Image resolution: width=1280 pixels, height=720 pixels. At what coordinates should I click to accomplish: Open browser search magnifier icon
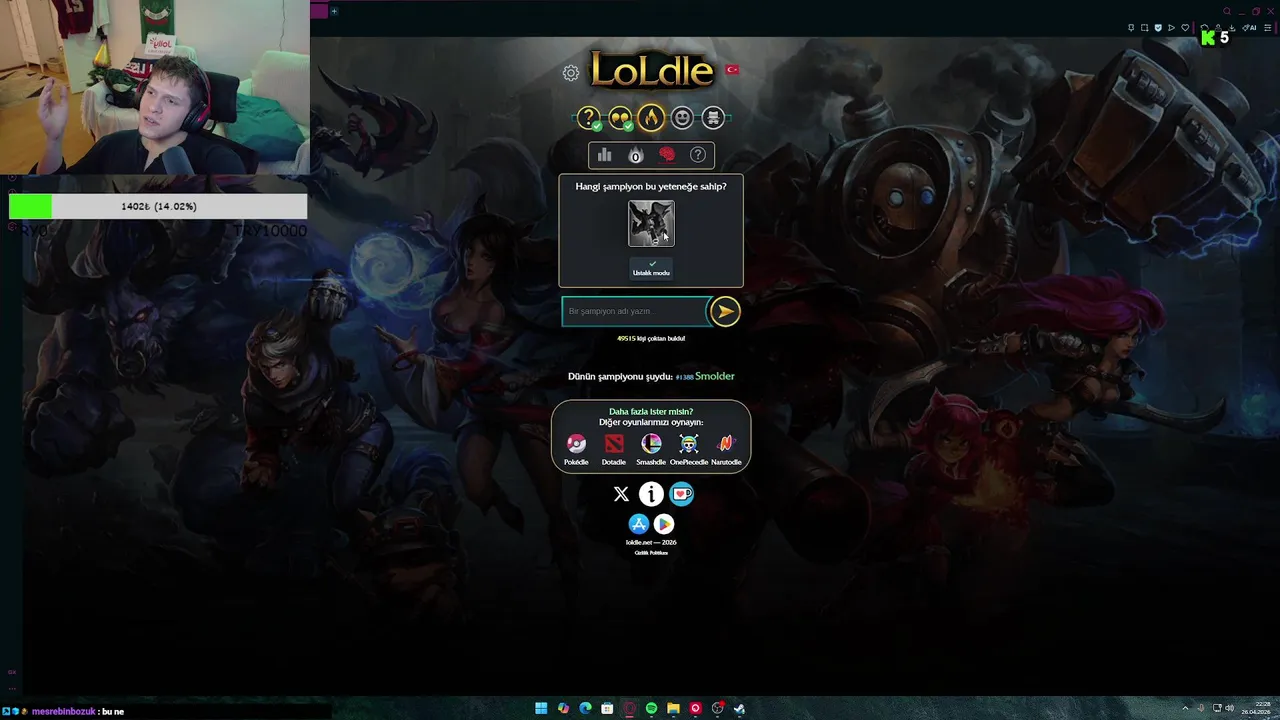pyautogui.click(x=1227, y=11)
